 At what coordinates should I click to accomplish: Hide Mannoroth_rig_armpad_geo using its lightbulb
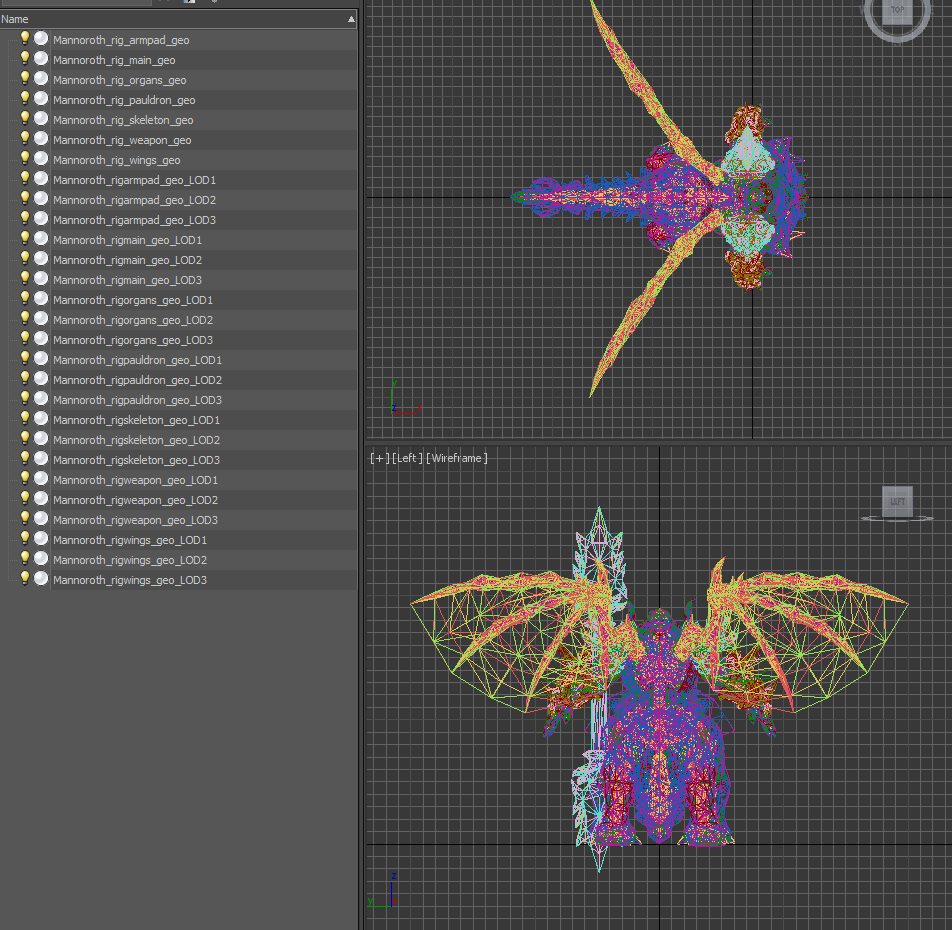click(x=25, y=39)
